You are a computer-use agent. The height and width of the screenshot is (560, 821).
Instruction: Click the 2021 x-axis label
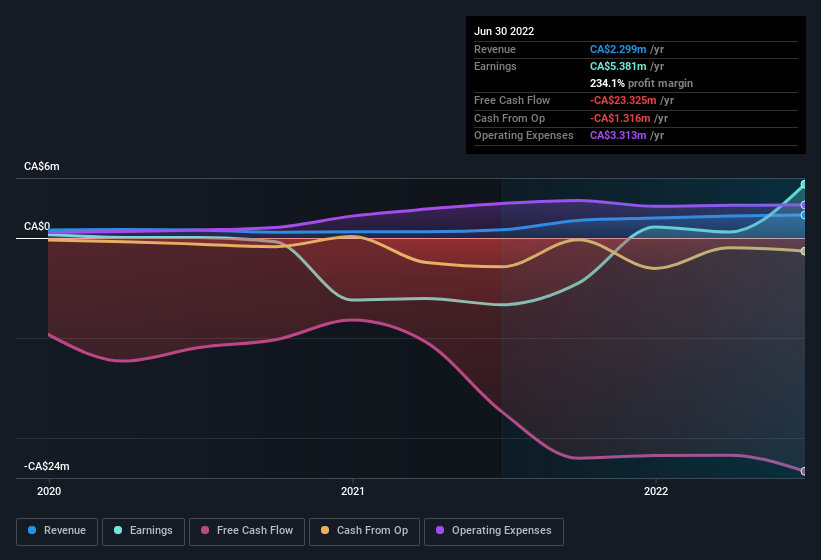[x=353, y=491]
